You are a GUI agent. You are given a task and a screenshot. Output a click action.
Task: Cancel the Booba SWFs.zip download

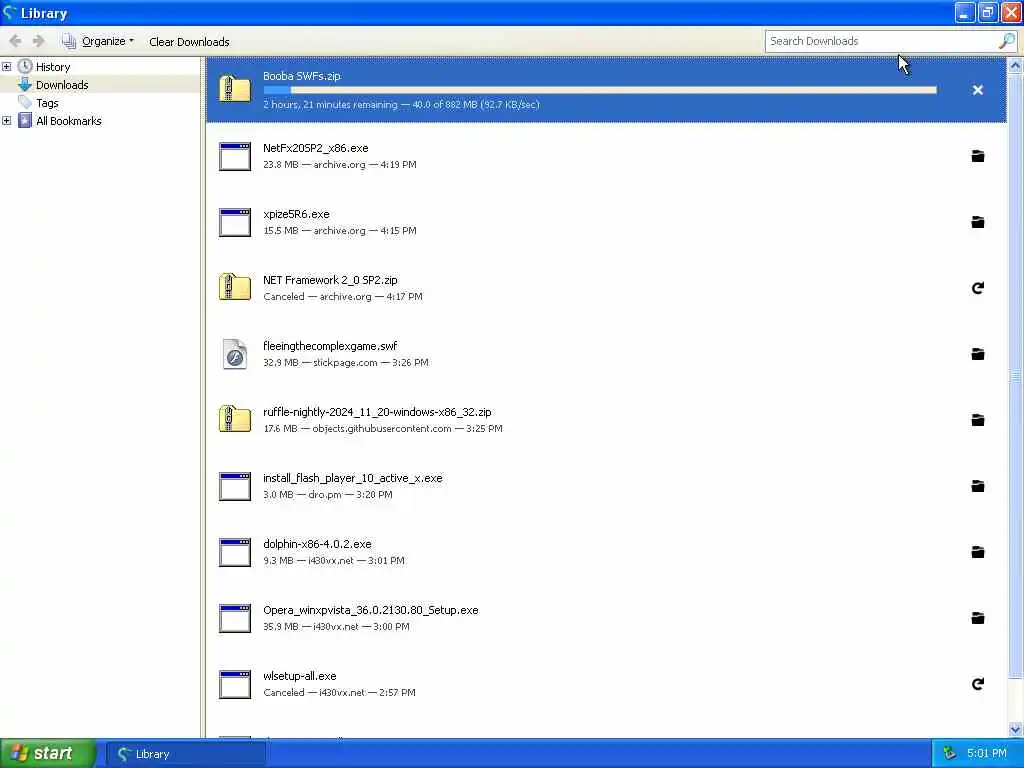pos(977,90)
